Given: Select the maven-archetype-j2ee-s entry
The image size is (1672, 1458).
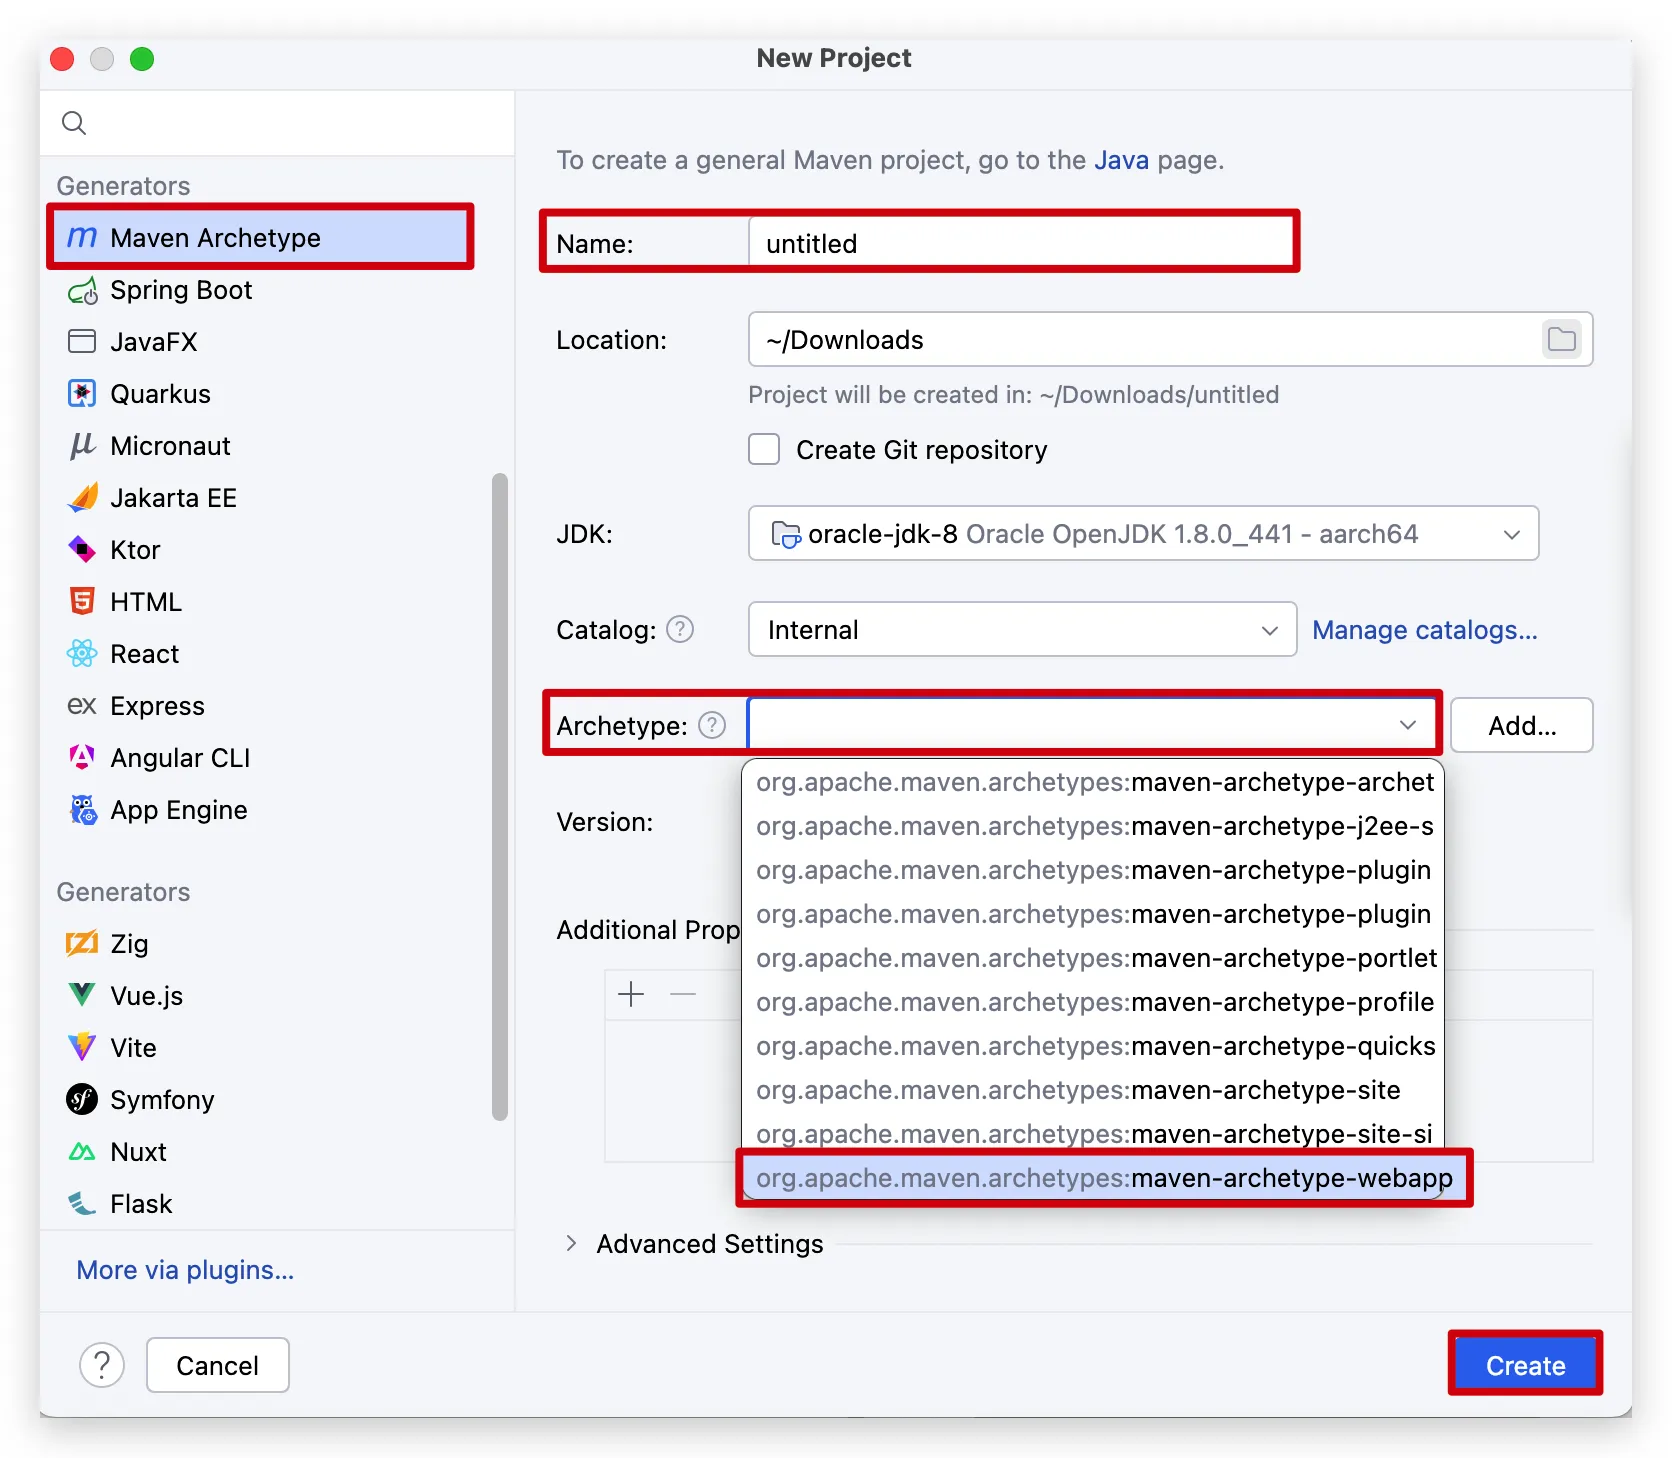Looking at the screenshot, I should click(1093, 826).
